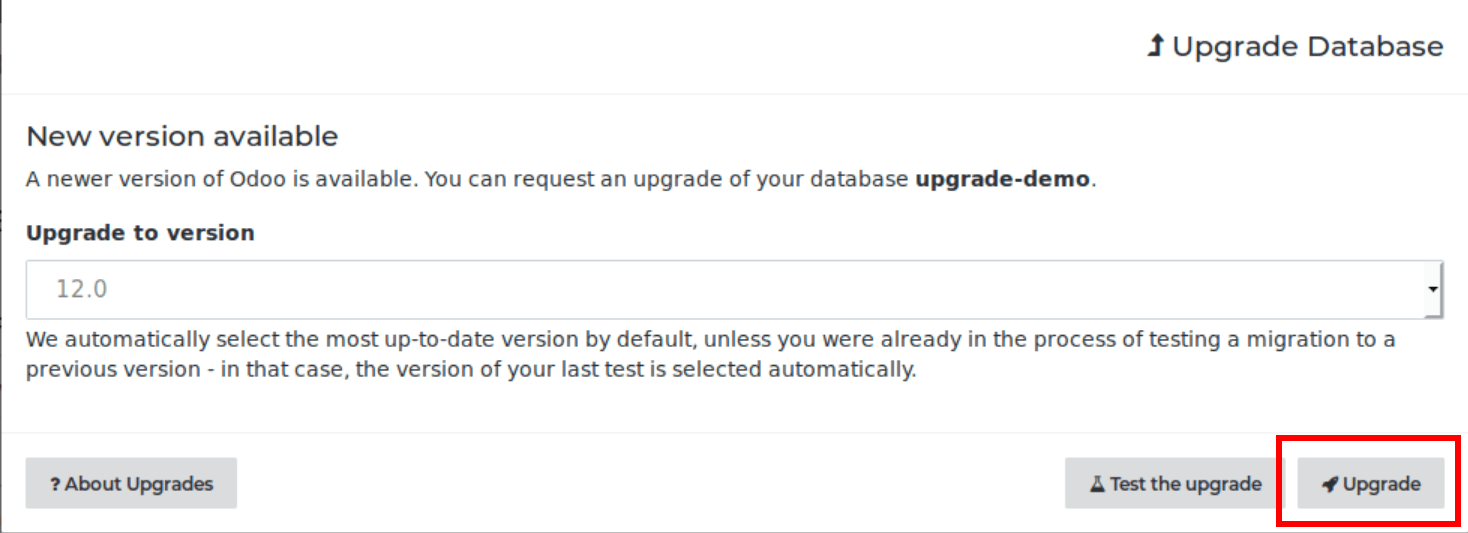Click the rocket icon on Upgrade button

[x=1329, y=484]
